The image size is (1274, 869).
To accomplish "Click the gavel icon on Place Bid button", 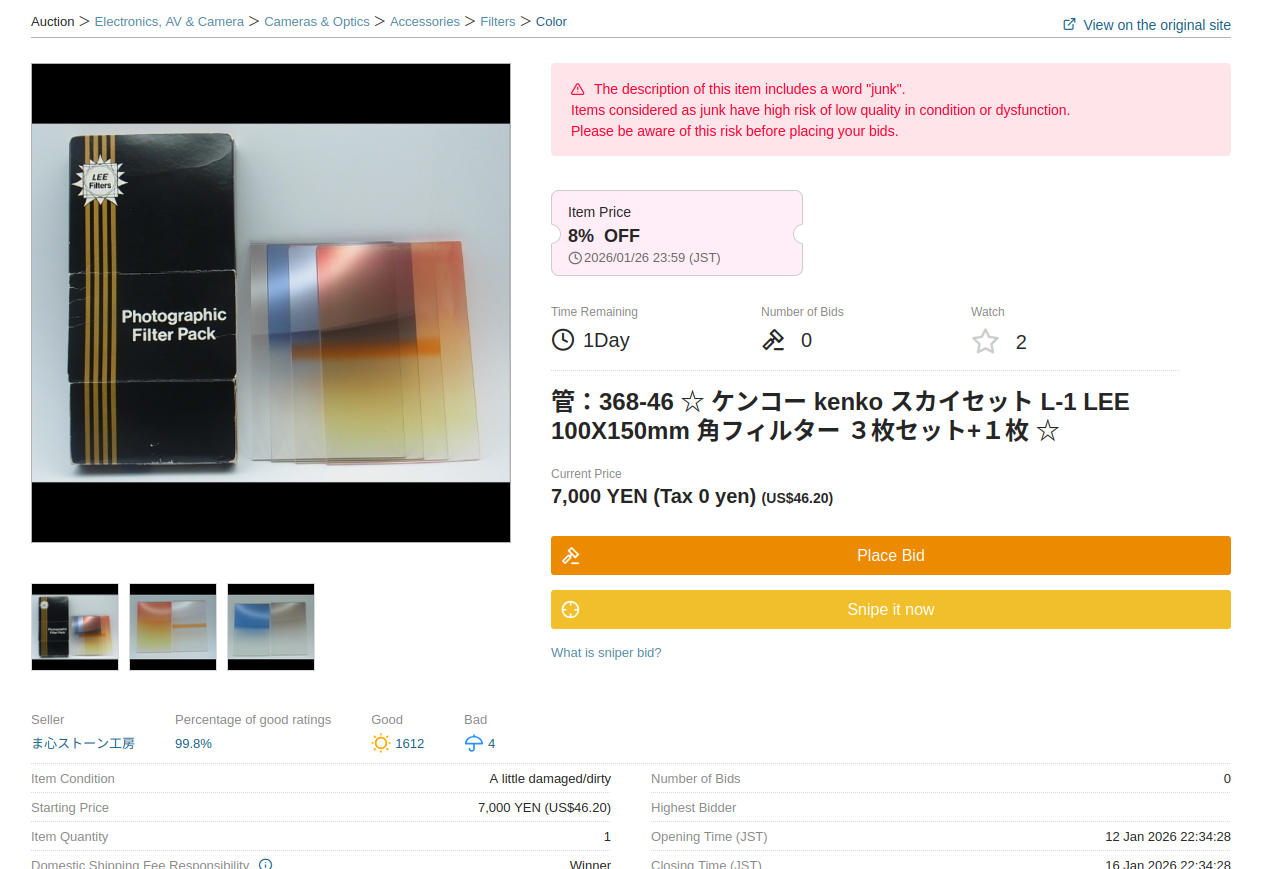I will click(571, 556).
